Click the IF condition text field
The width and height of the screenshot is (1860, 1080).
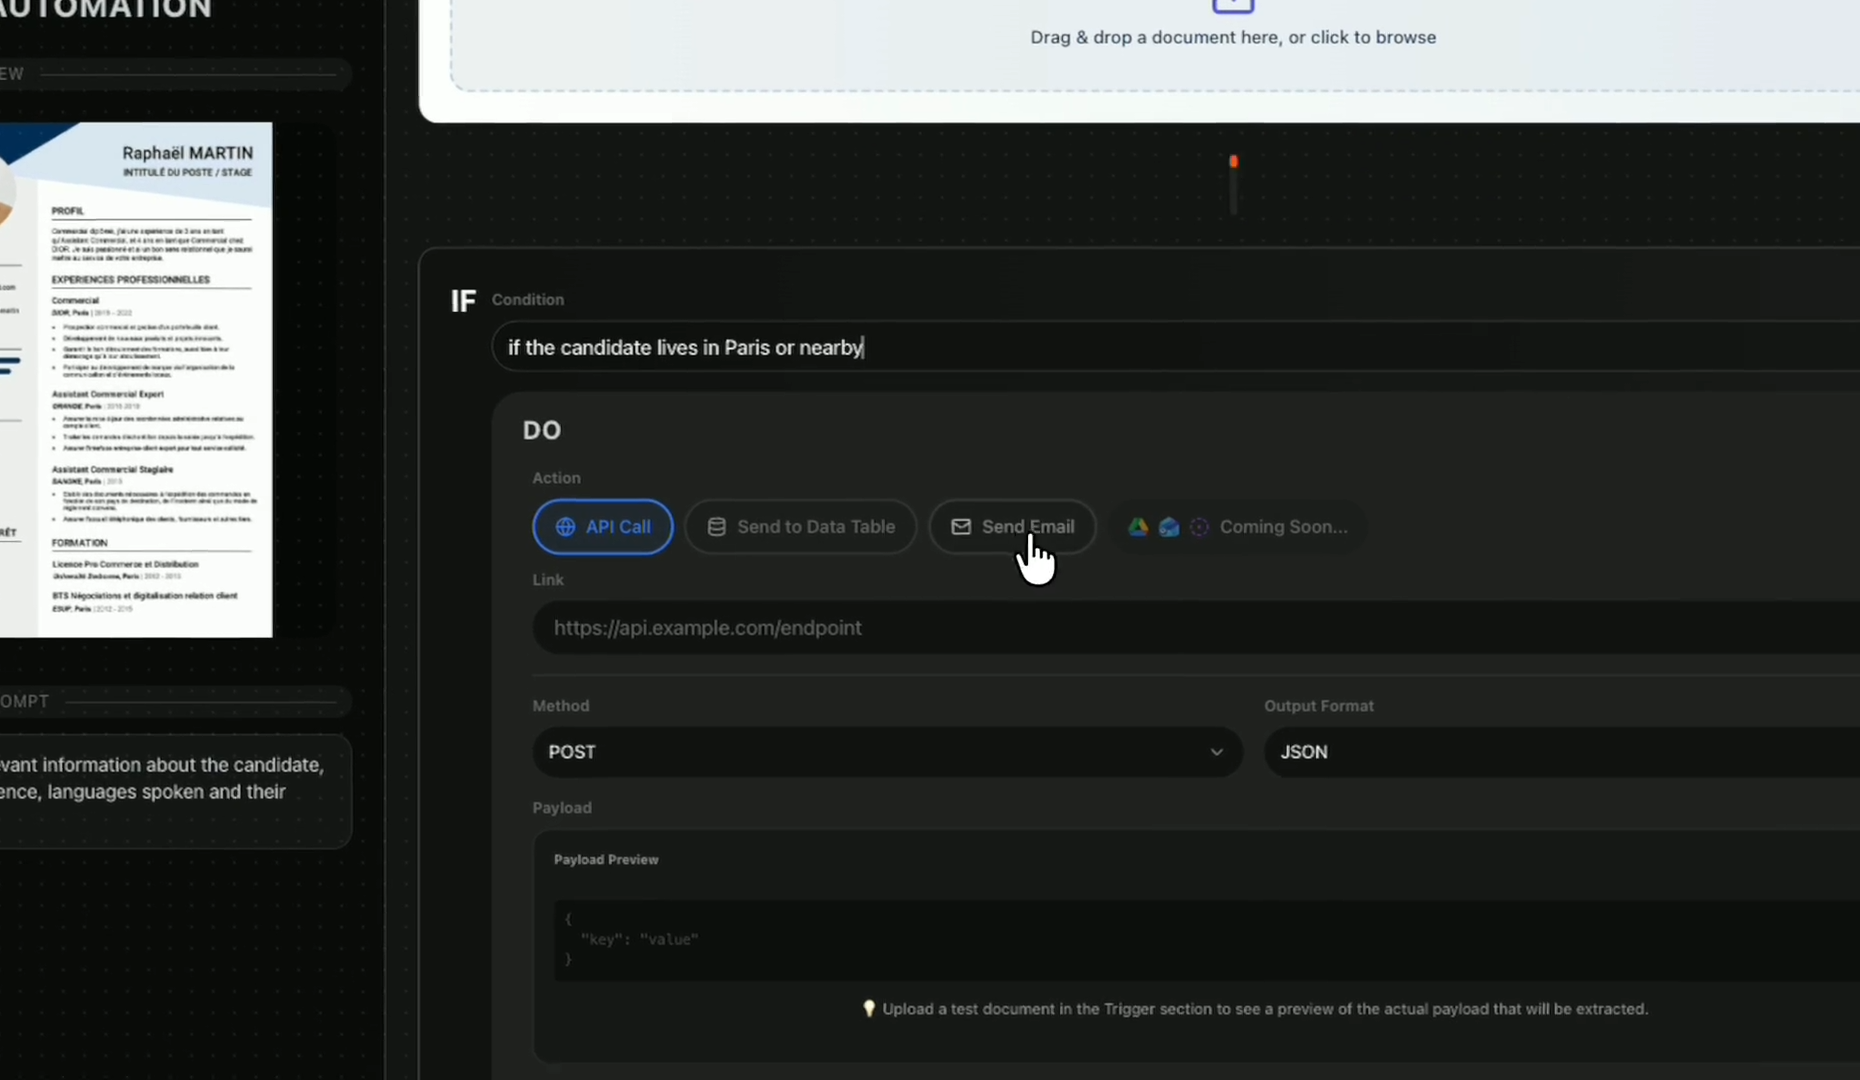coord(900,347)
